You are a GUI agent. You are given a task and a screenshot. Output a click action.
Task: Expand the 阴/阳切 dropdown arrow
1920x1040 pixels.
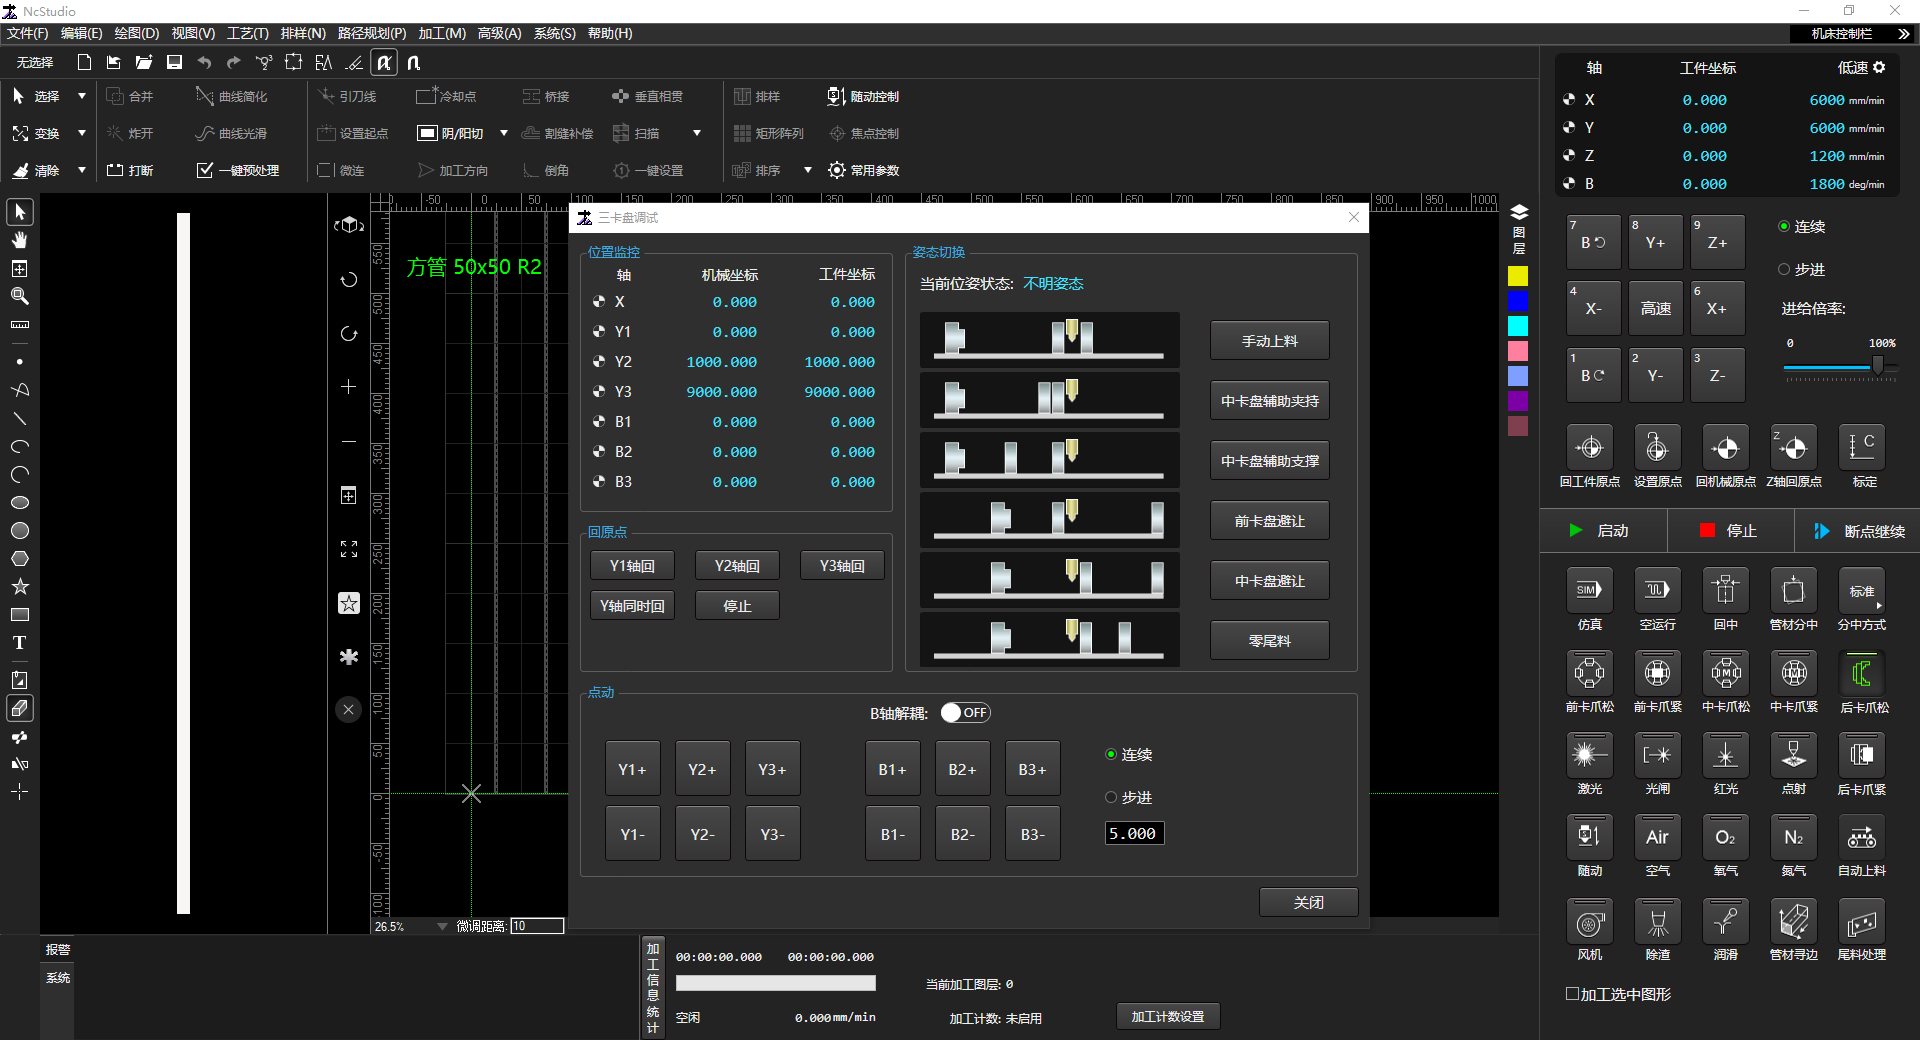[504, 133]
